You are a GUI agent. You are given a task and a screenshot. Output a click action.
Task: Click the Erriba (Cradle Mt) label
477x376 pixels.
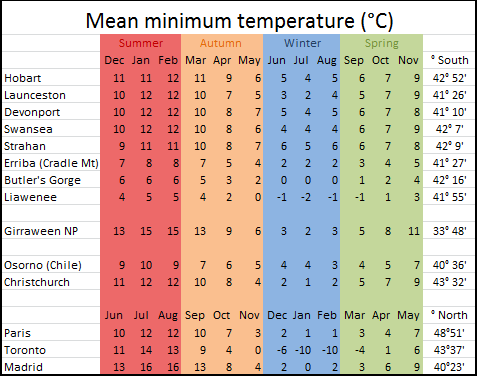[51, 163]
